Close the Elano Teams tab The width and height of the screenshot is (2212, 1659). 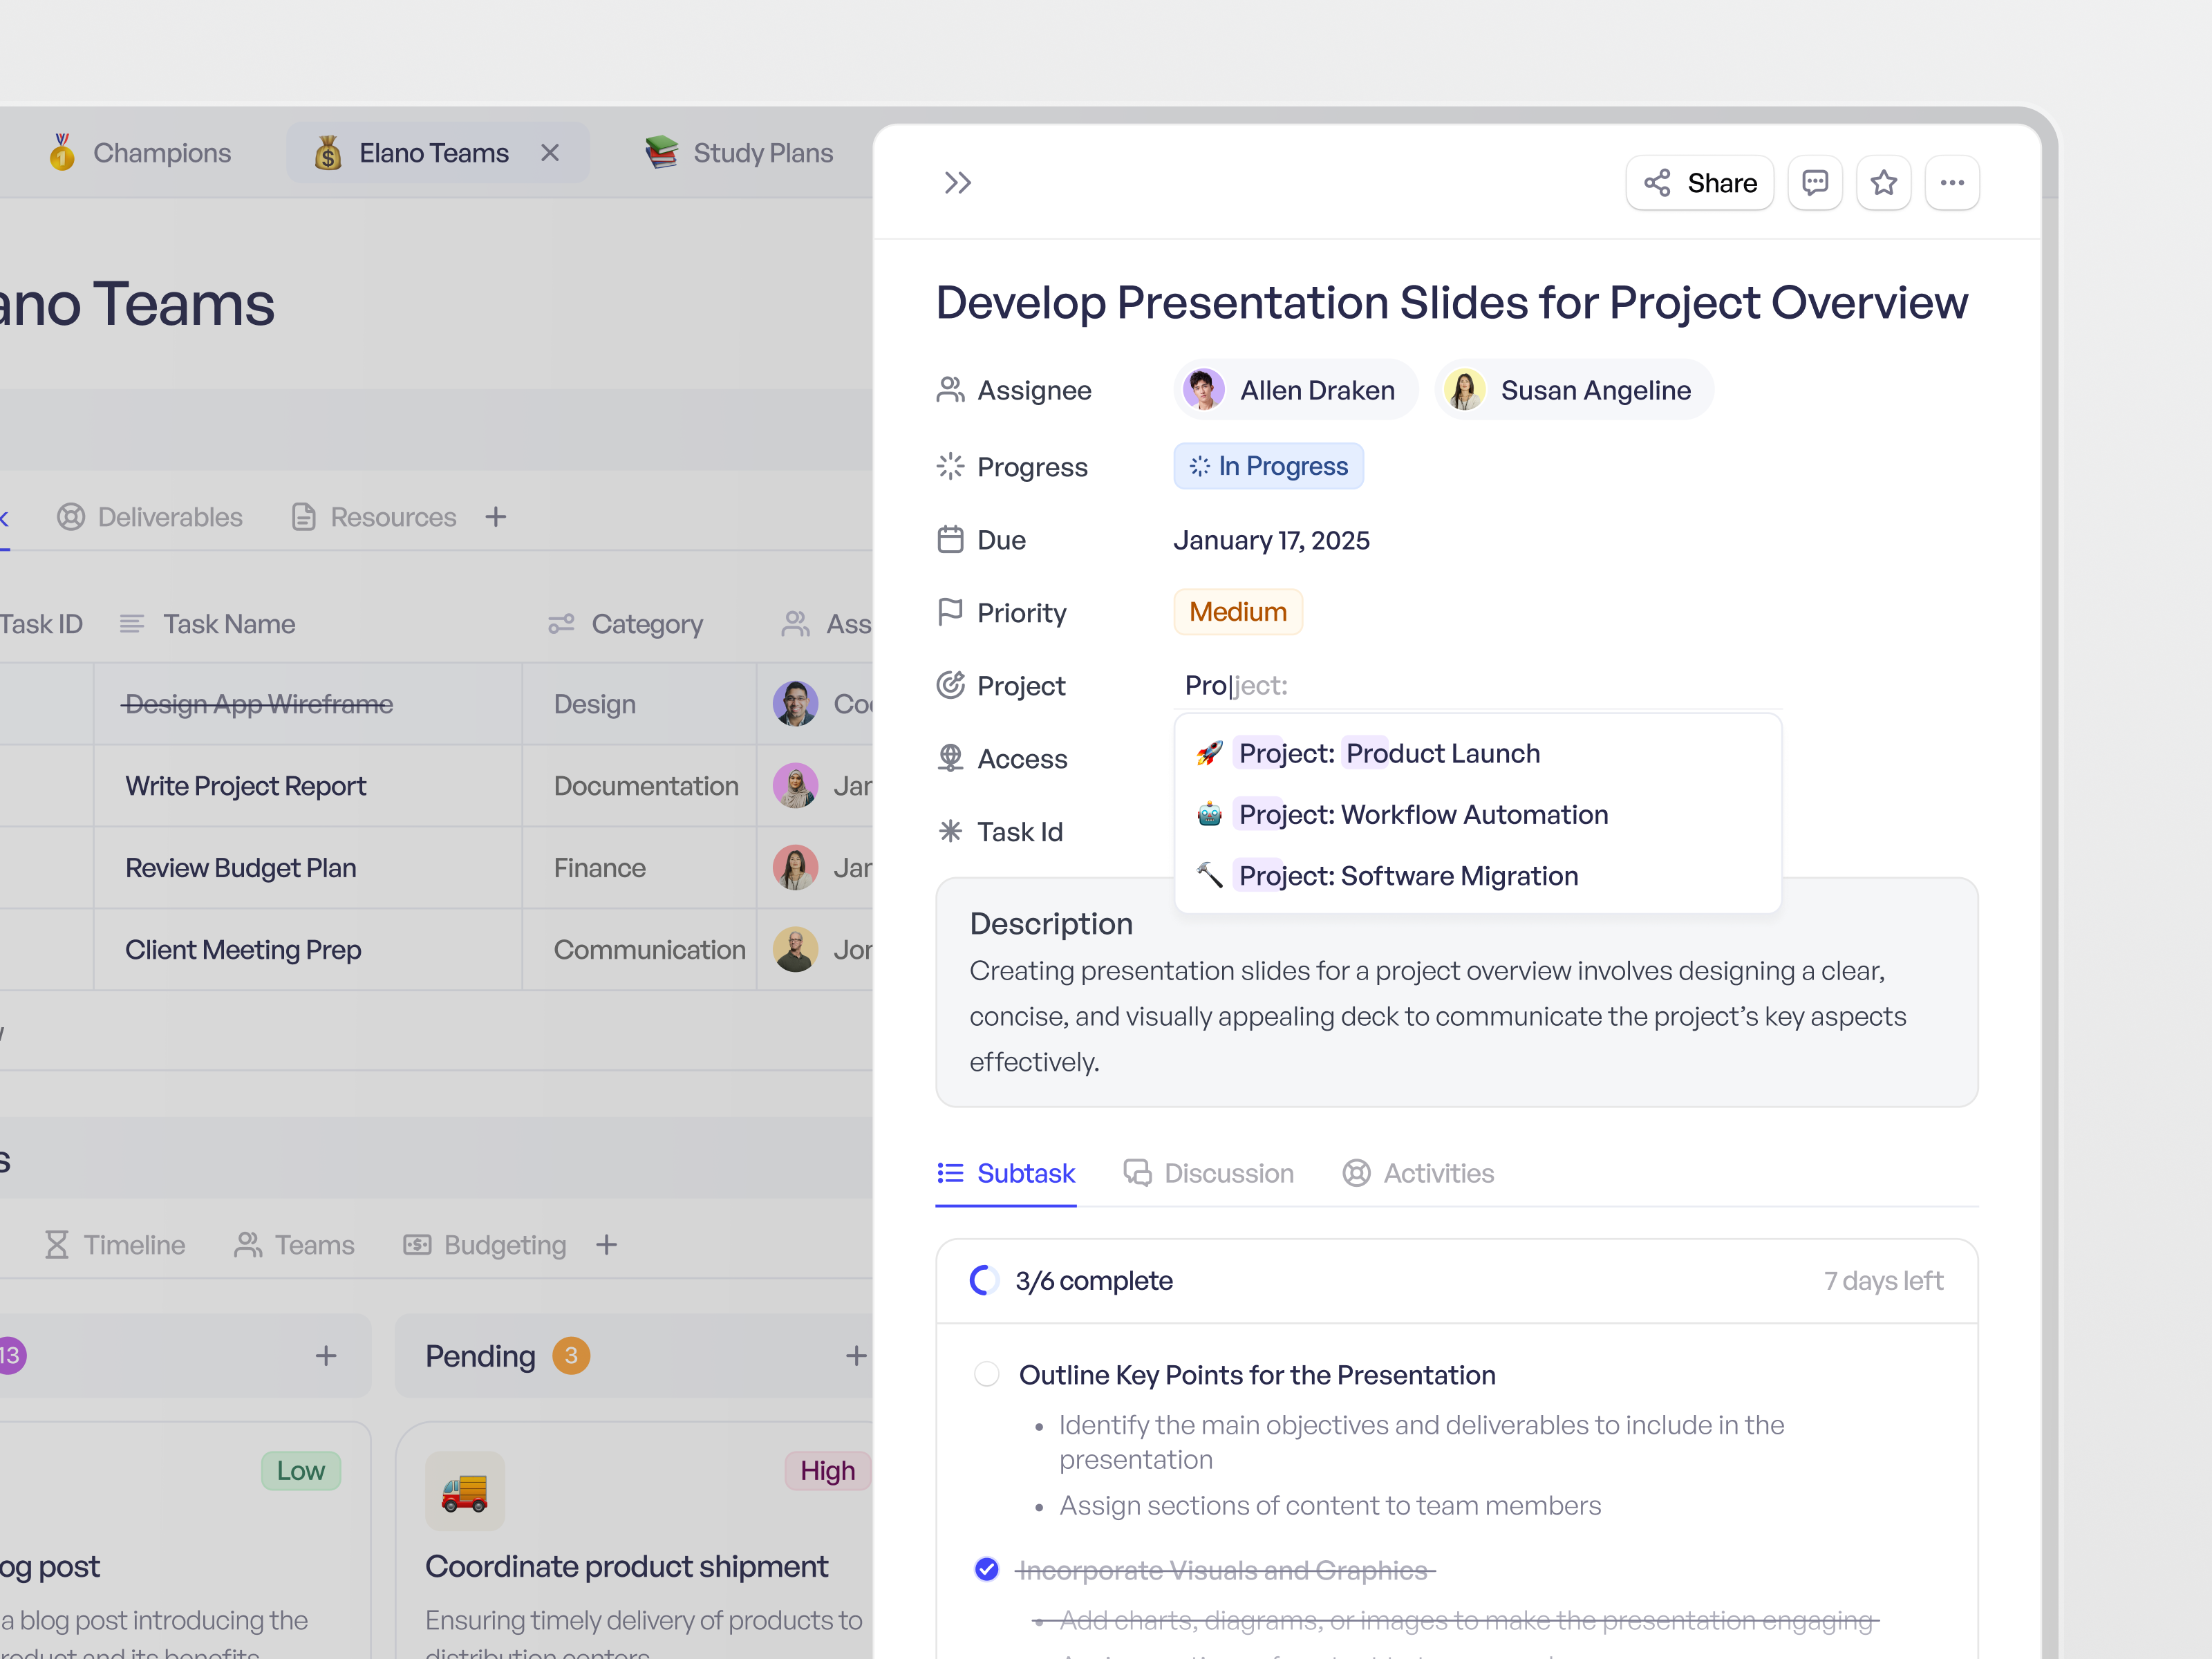(x=551, y=152)
